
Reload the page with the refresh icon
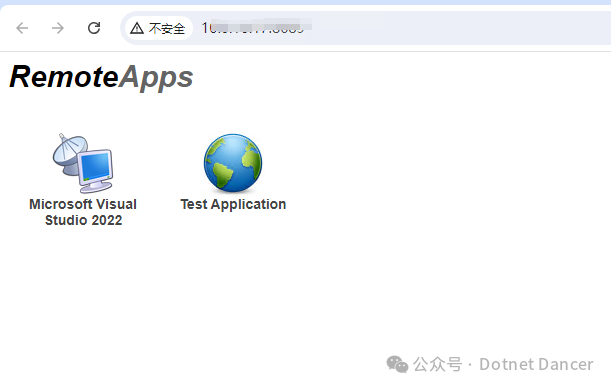pyautogui.click(x=94, y=28)
